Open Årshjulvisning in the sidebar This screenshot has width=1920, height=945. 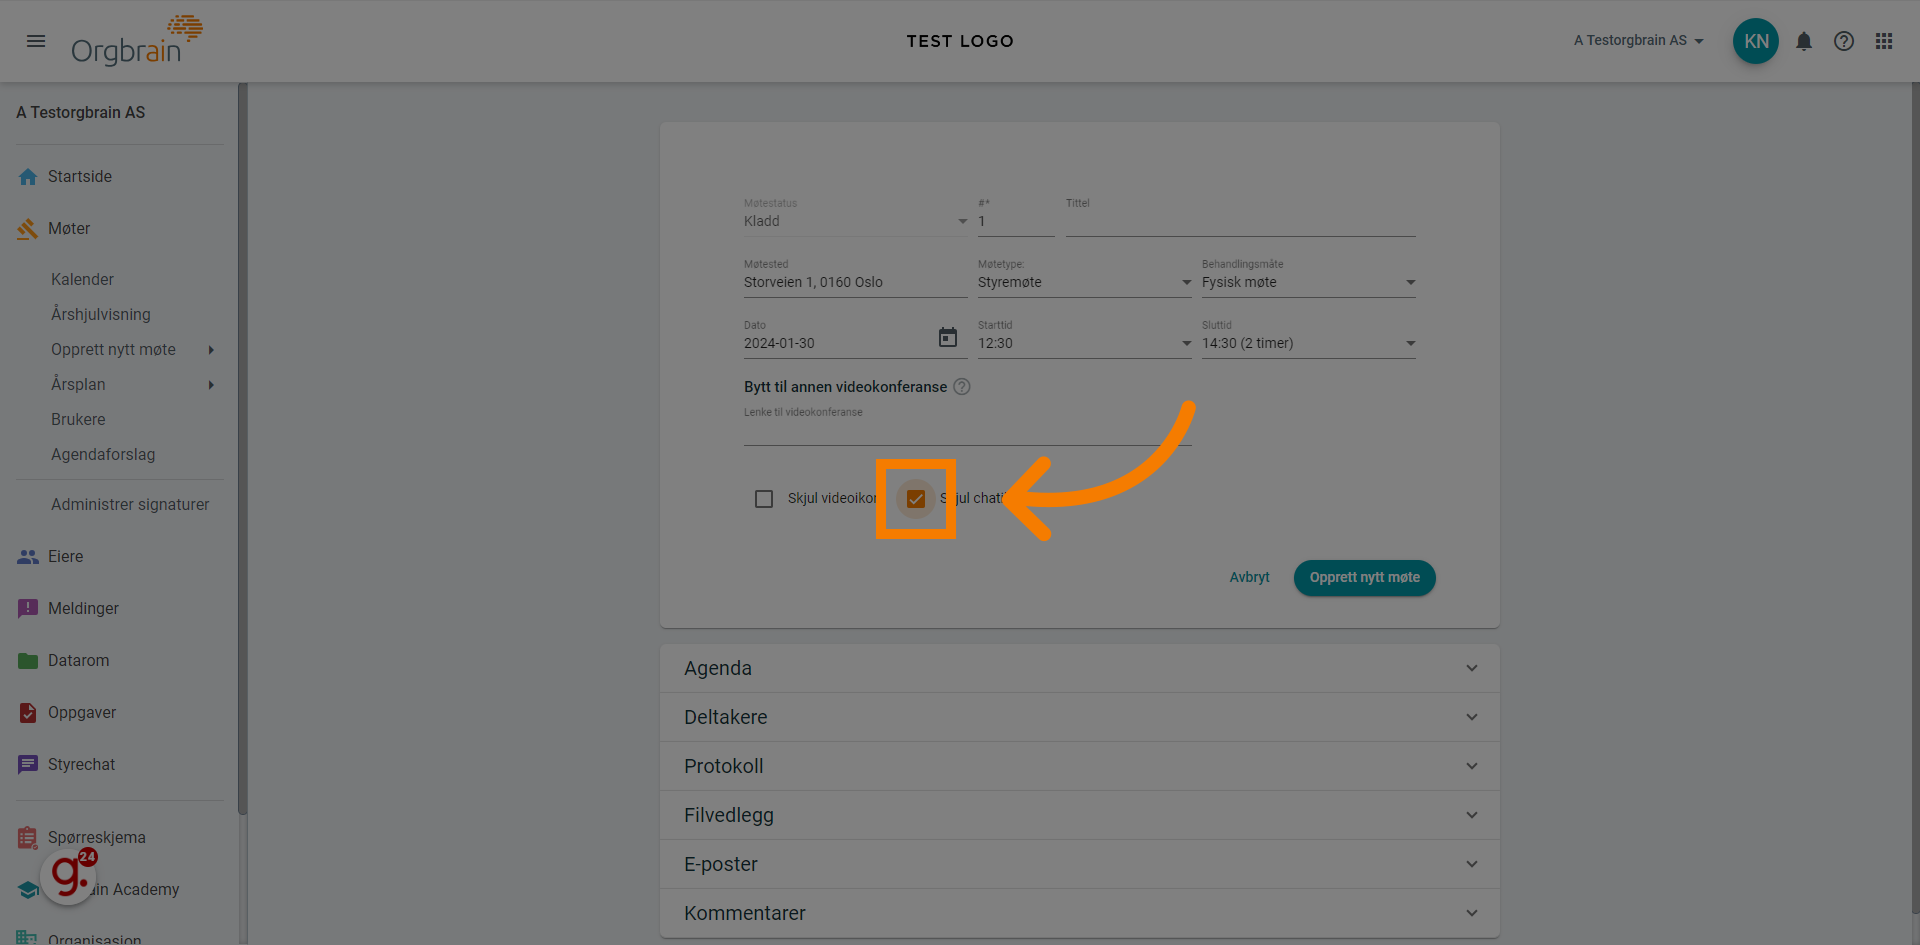coord(101,315)
